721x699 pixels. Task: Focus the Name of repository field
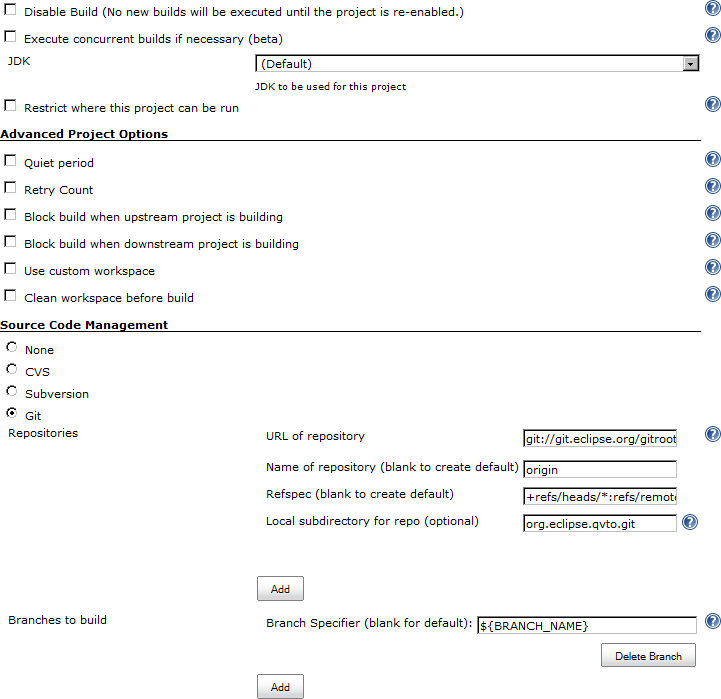(x=600, y=470)
